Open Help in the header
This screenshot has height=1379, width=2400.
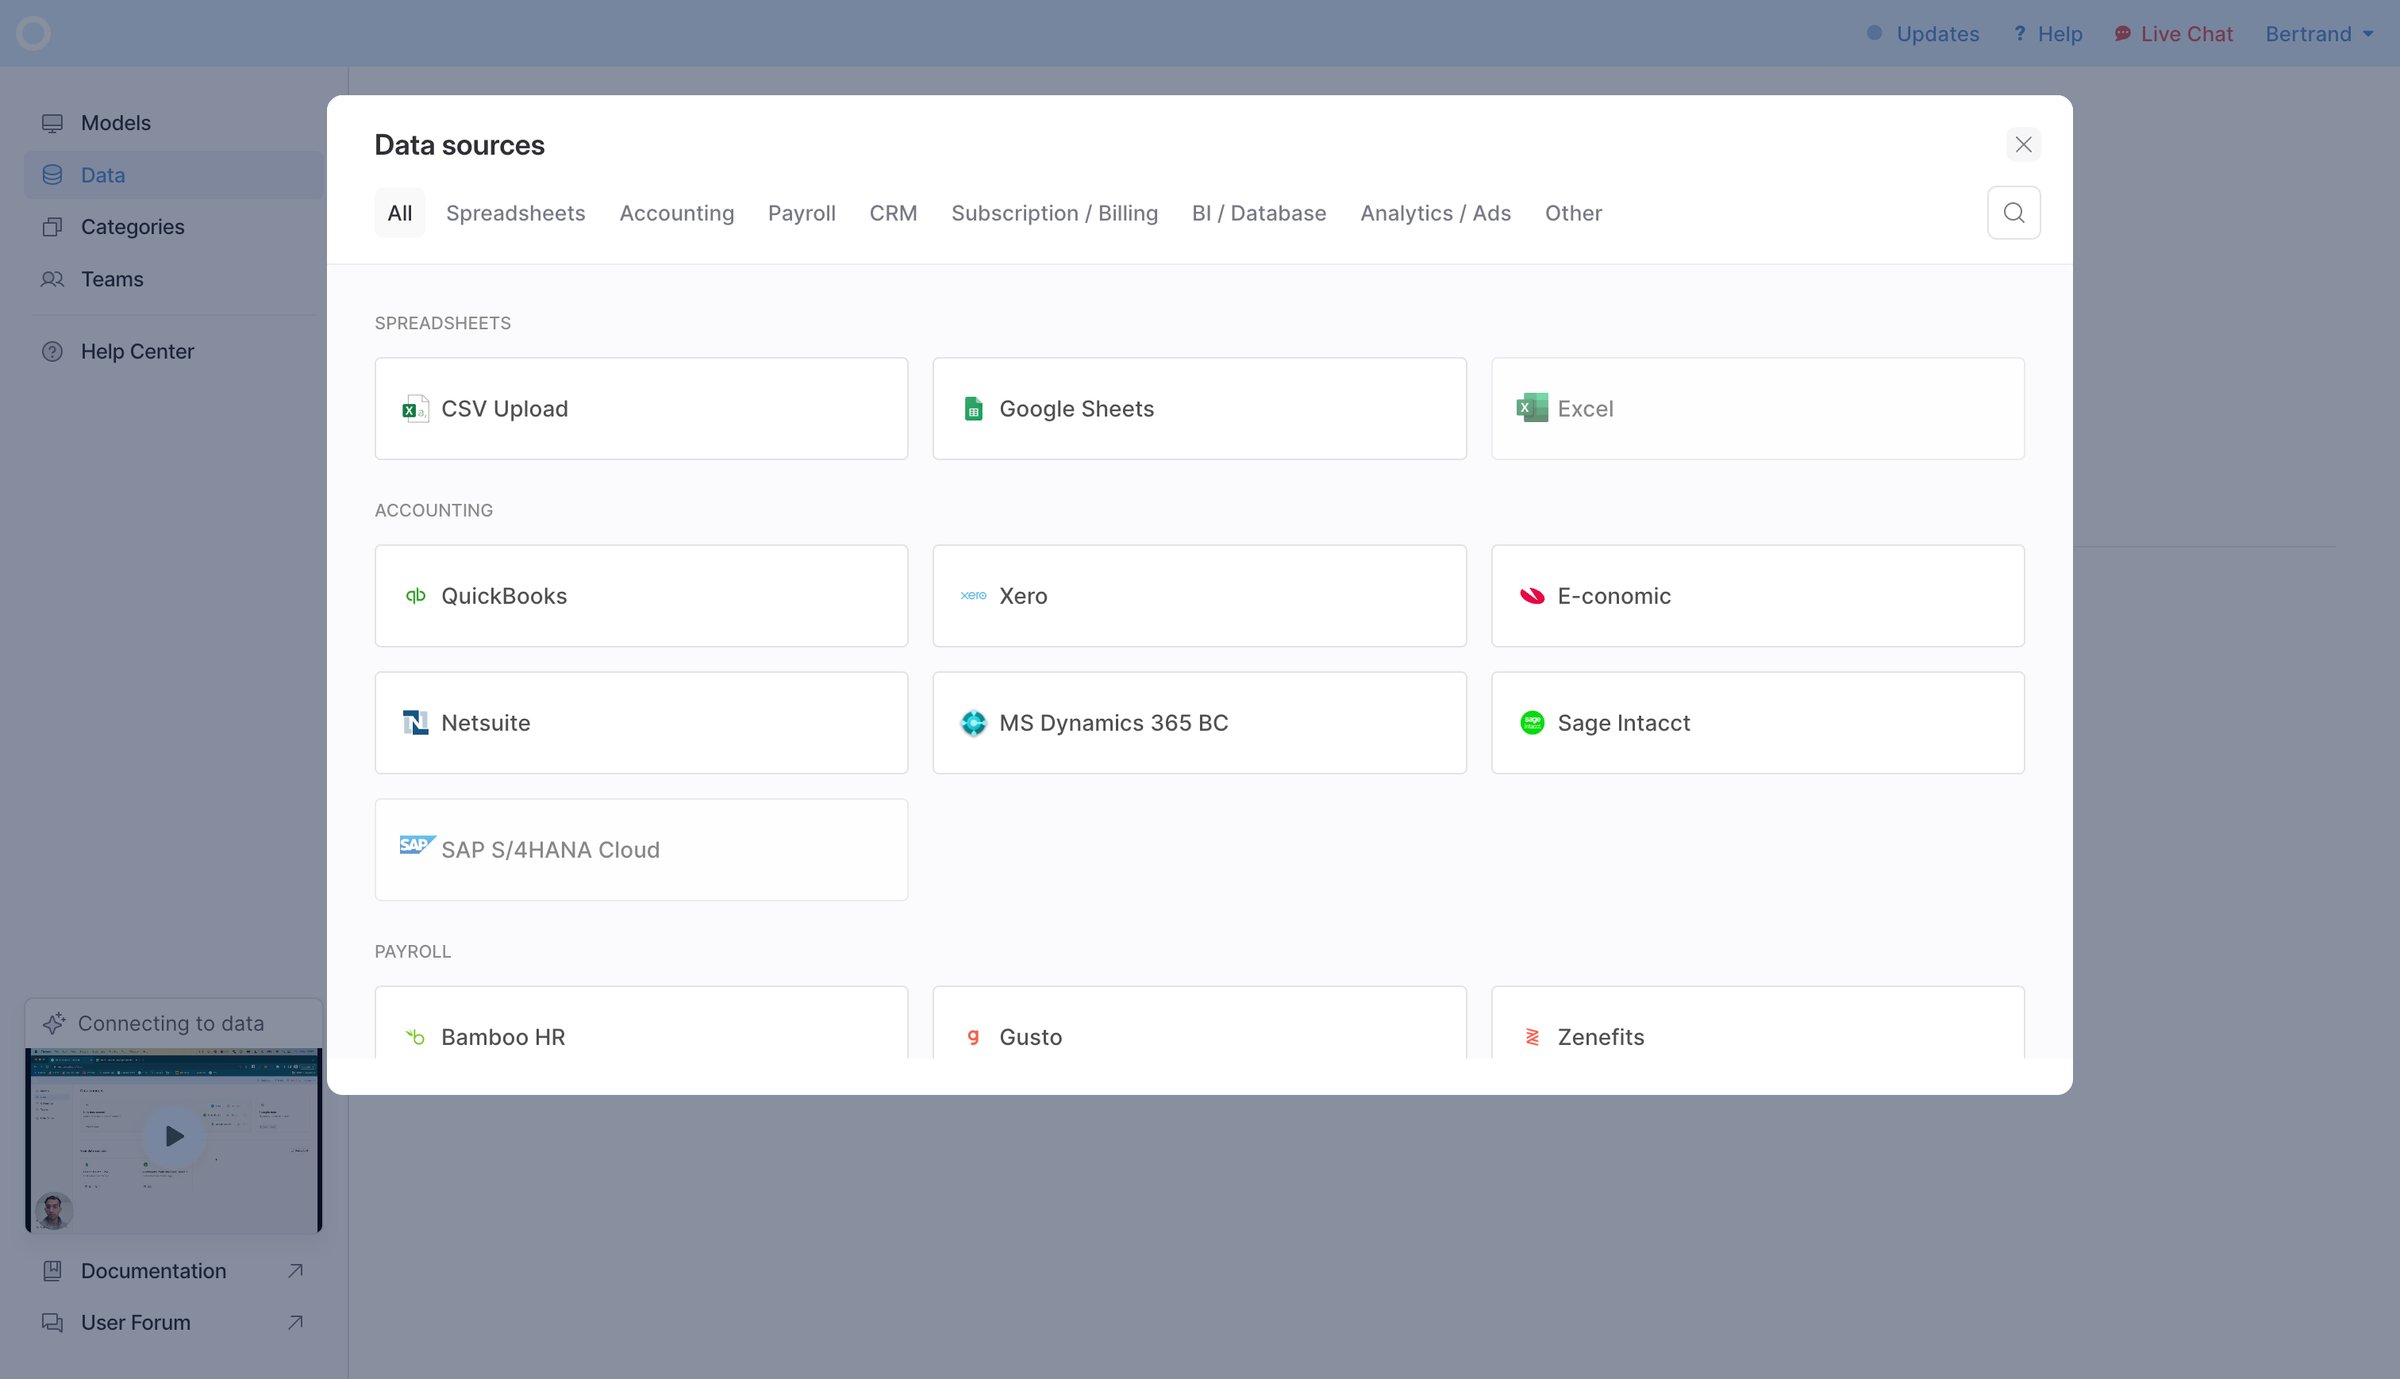[x=2047, y=34]
